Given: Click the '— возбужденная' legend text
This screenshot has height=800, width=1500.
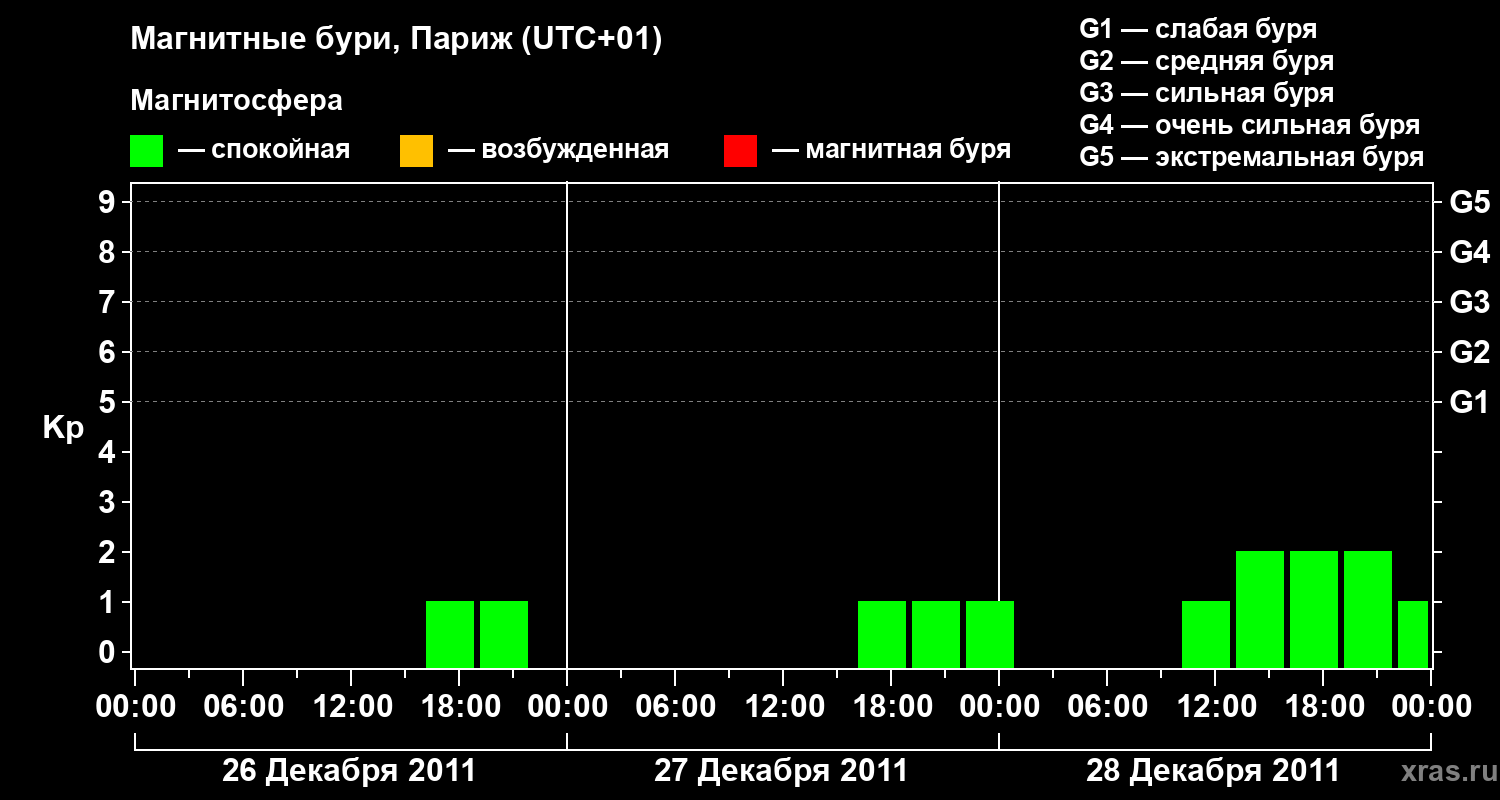Looking at the screenshot, I should [558, 150].
